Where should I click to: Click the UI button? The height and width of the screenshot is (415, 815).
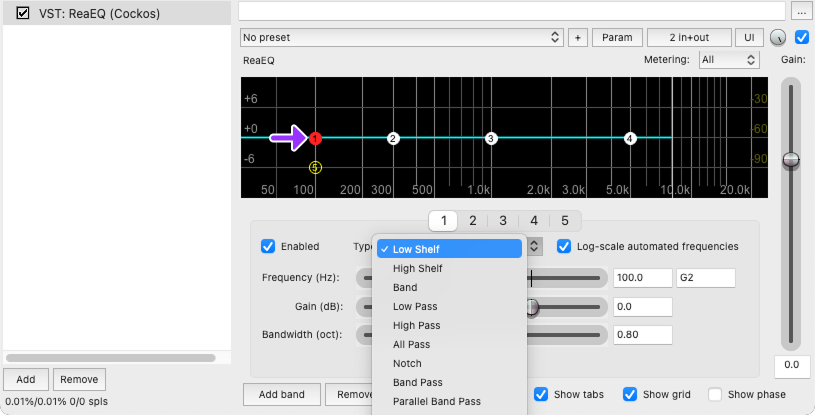[x=749, y=37]
